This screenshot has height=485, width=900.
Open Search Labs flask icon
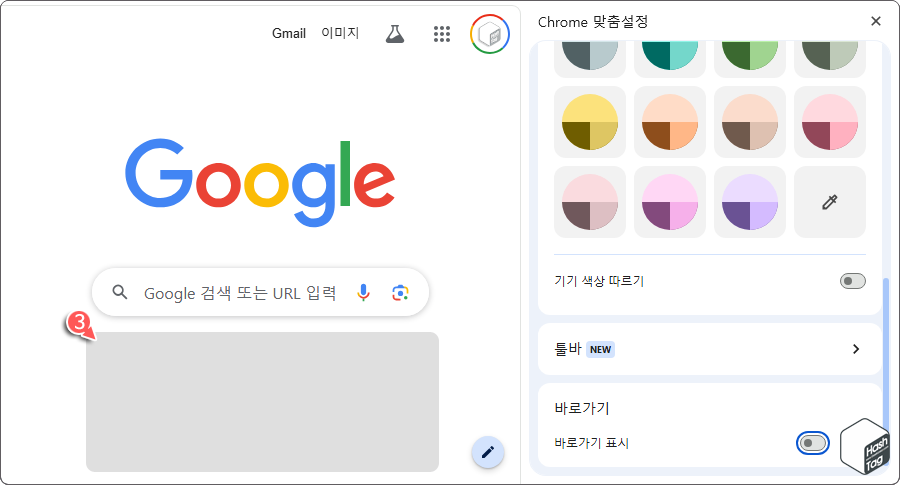[394, 34]
